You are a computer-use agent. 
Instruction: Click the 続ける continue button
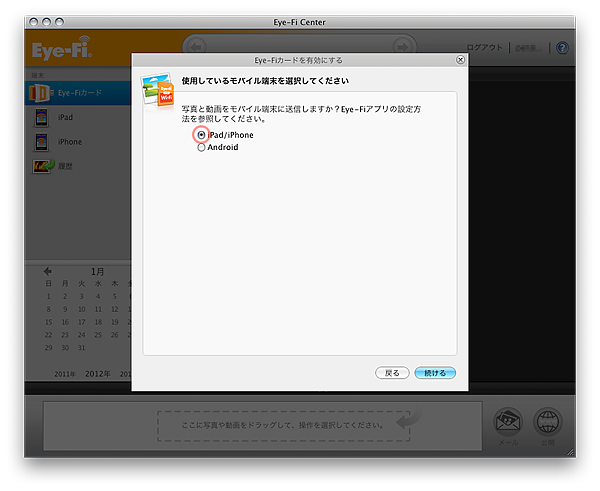(435, 373)
